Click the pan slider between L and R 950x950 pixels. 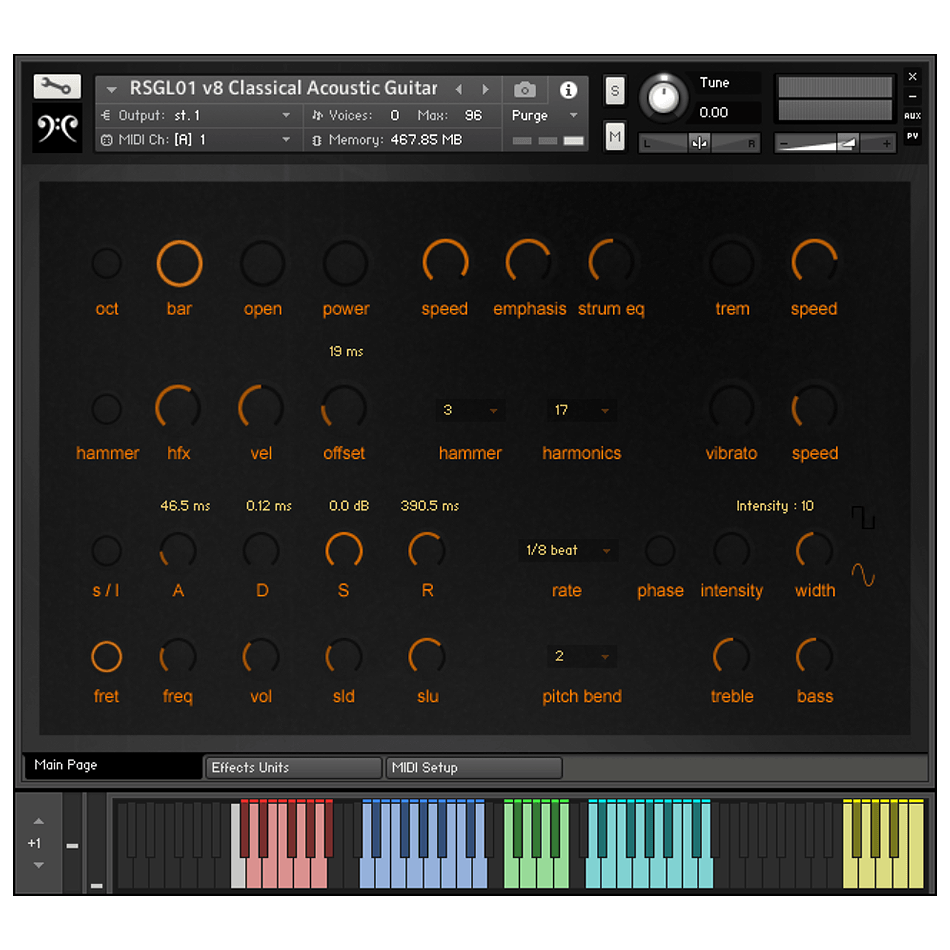point(699,144)
